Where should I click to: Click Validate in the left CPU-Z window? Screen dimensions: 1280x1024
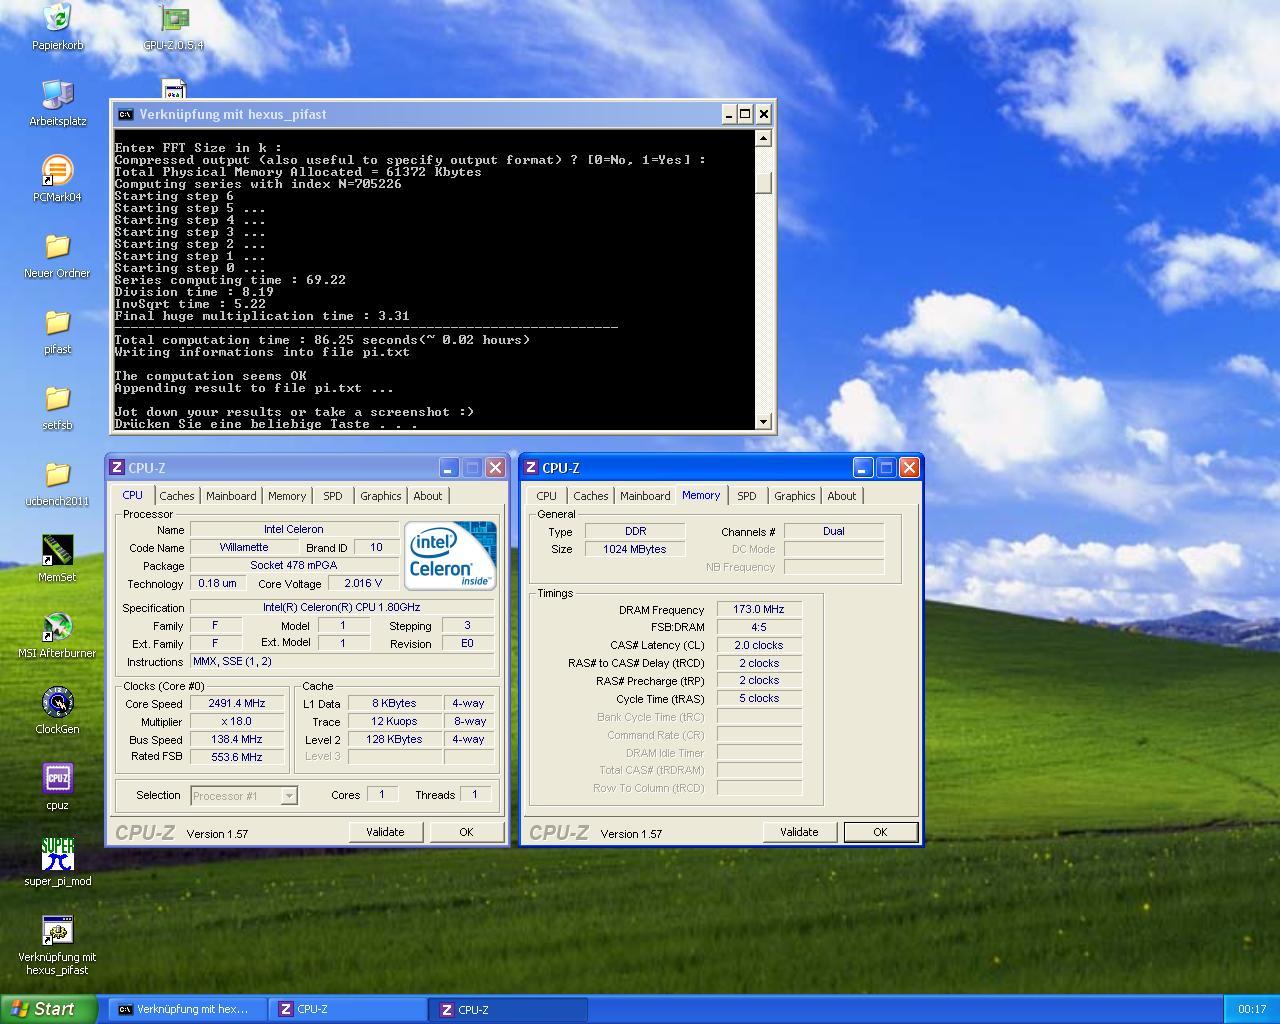385,832
